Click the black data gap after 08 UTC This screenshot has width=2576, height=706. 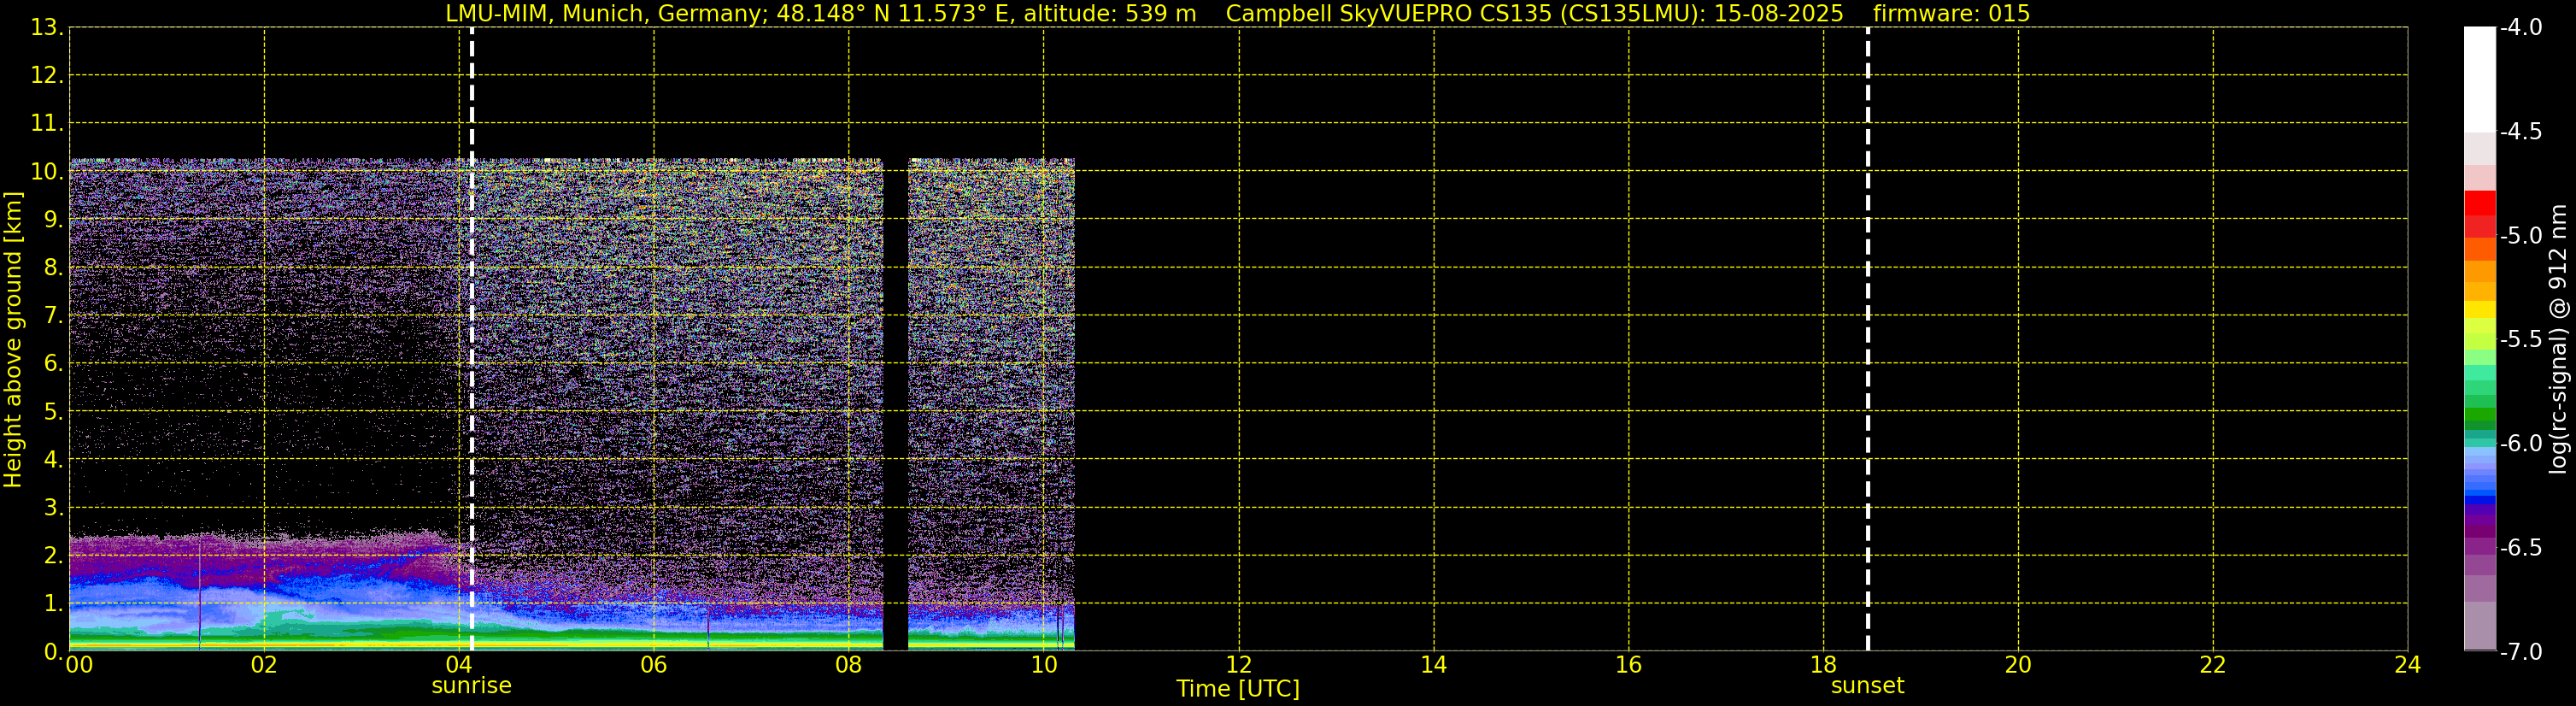895,404
